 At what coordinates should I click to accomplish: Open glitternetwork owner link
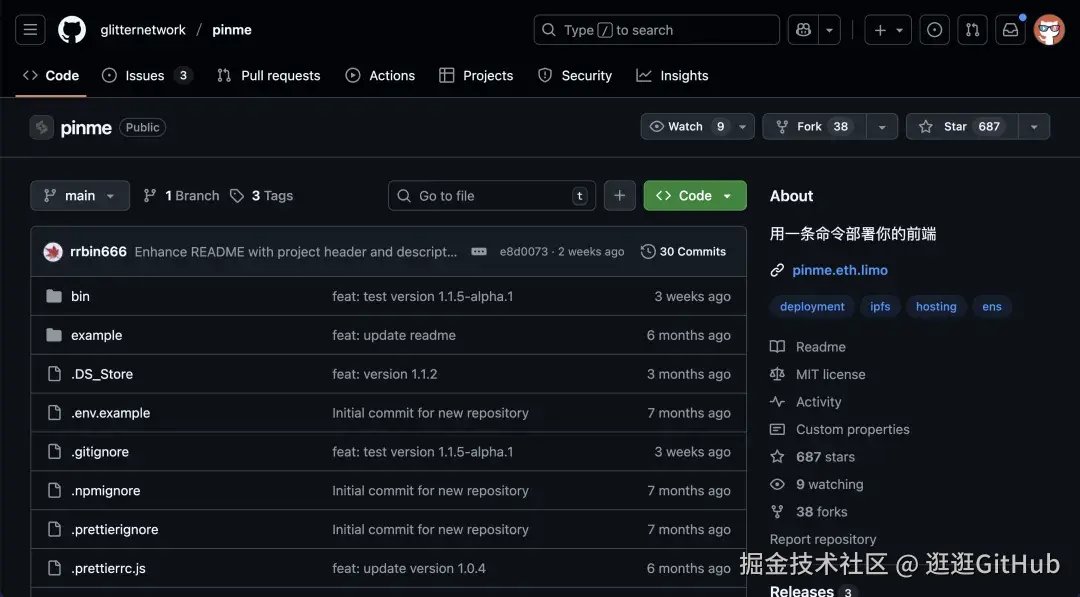coord(143,30)
